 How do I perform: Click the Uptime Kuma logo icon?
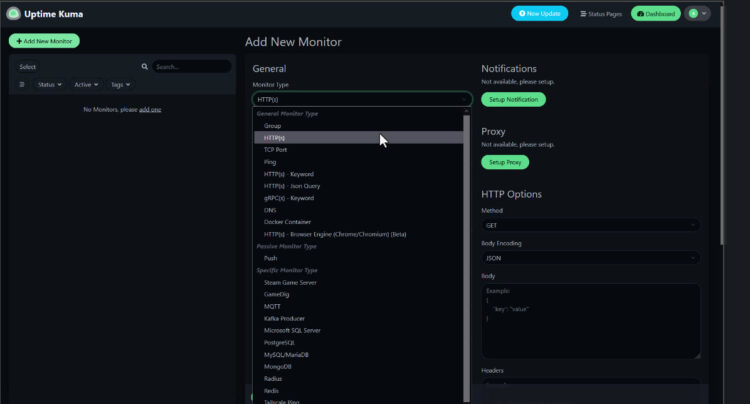pos(14,13)
